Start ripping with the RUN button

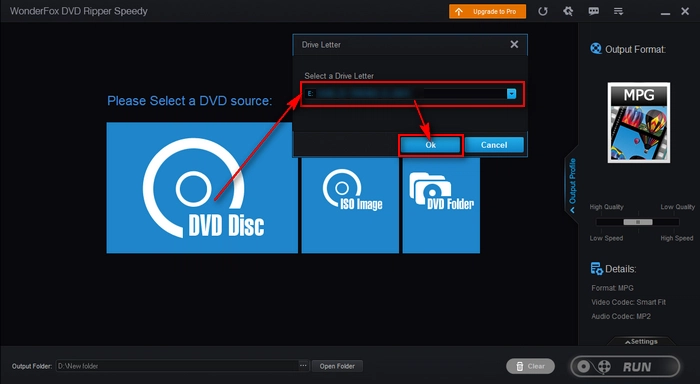(625, 367)
